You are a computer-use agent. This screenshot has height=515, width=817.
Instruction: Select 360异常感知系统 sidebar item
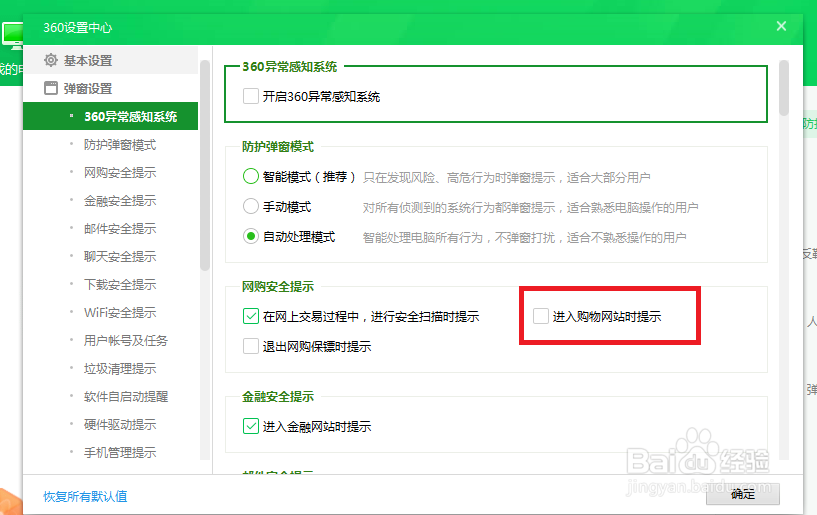pos(110,116)
